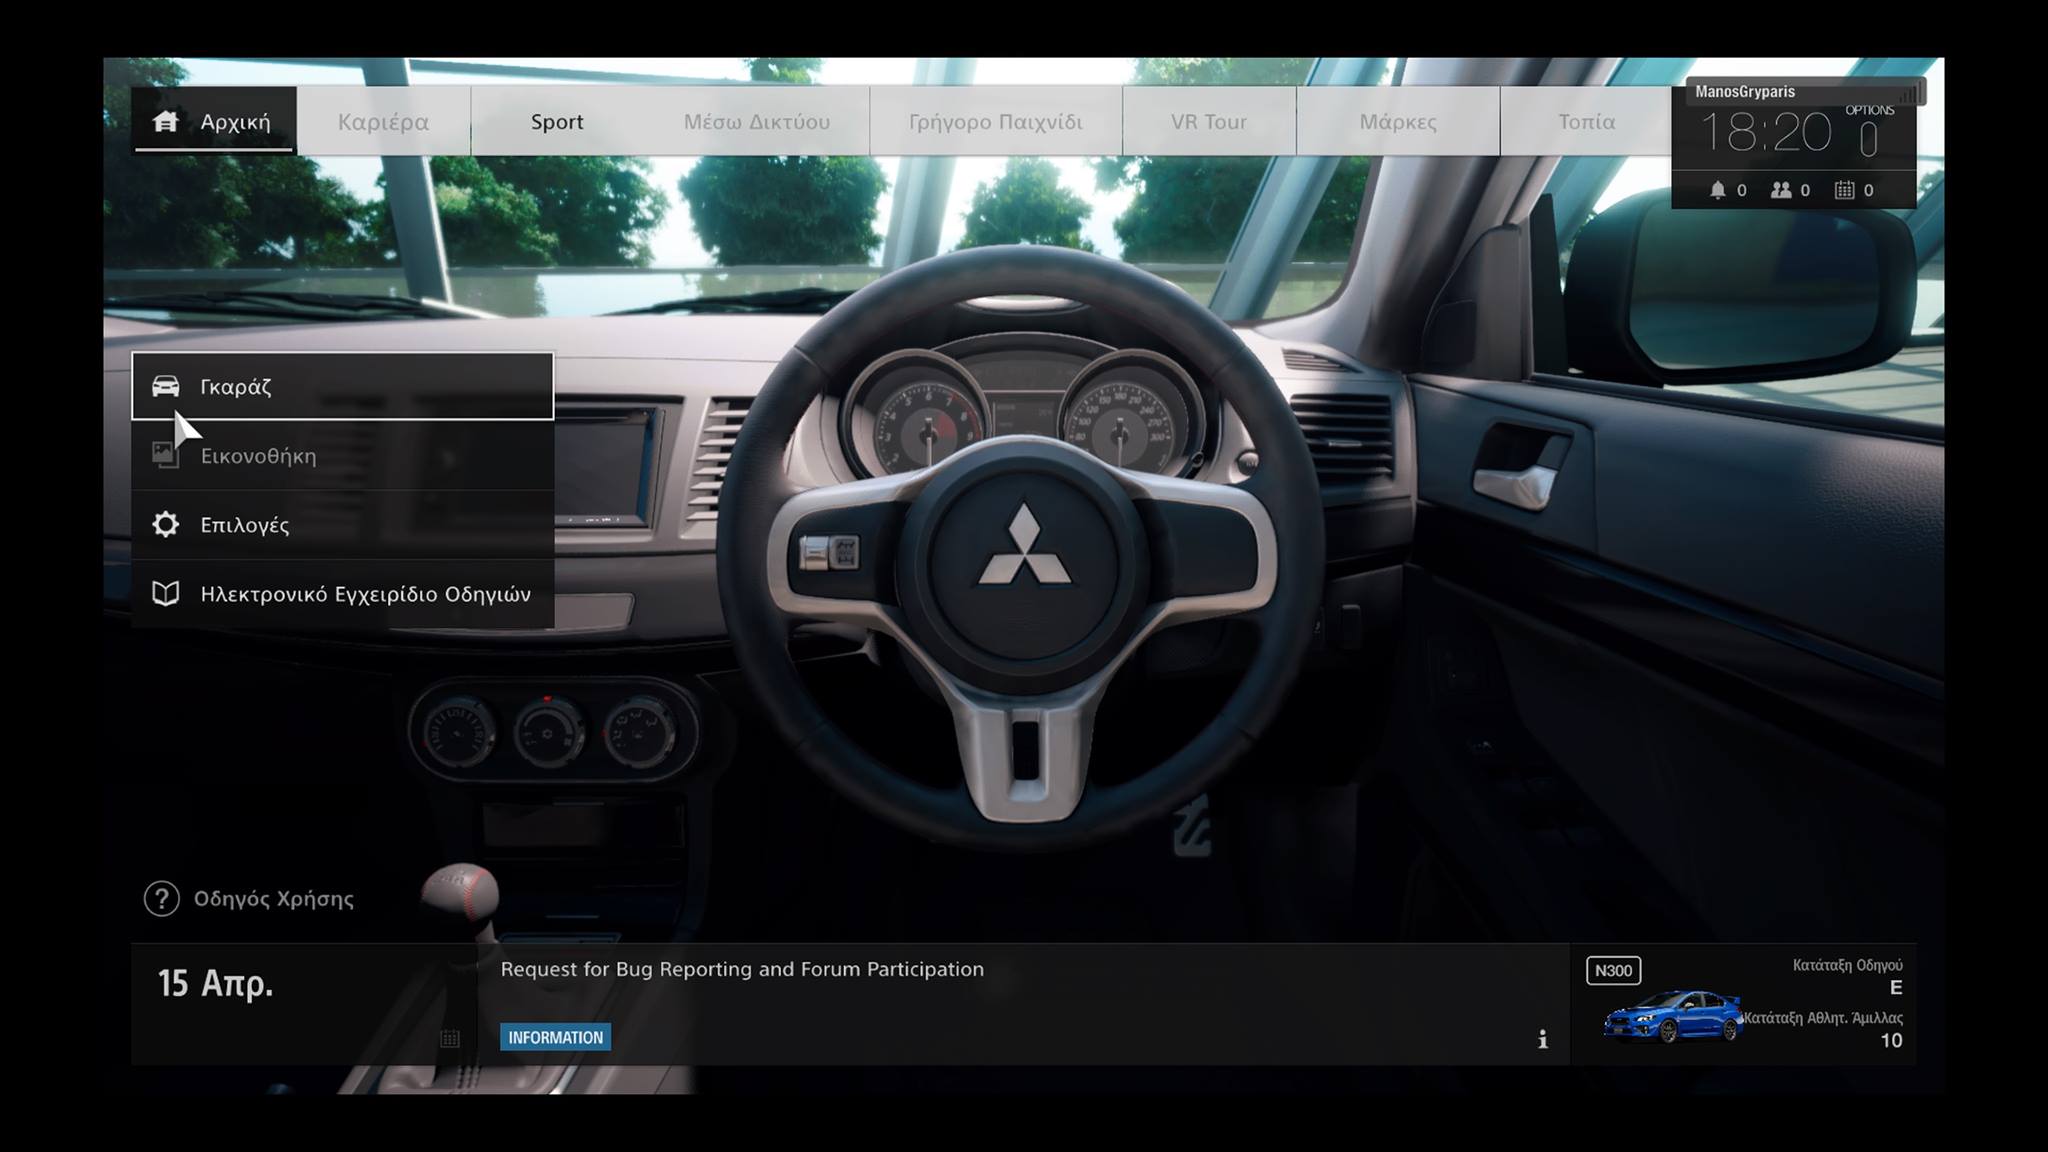Click the home house icon

click(165, 121)
